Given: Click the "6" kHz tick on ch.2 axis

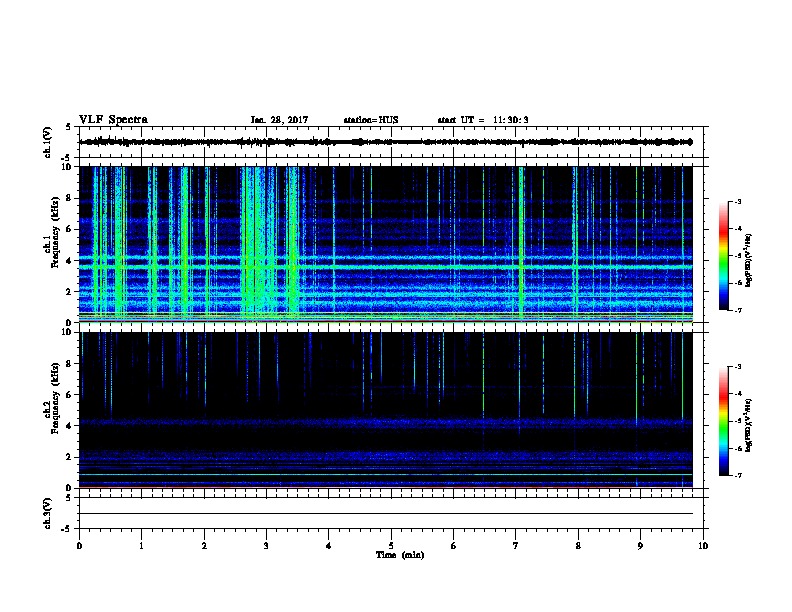Looking at the screenshot, I should [x=70, y=395].
